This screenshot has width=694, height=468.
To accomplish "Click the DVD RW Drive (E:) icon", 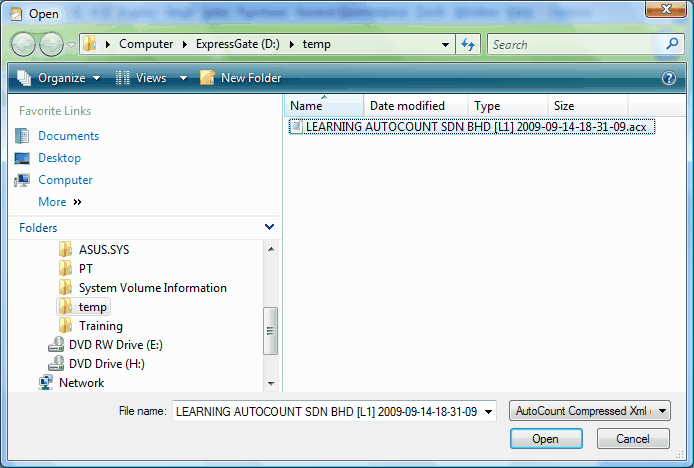I will [56, 344].
